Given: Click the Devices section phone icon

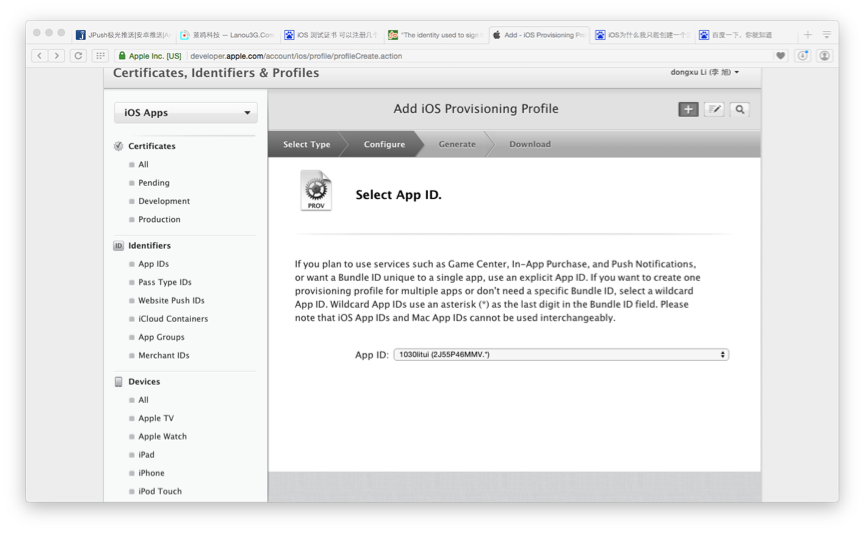Looking at the screenshot, I should 118,382.
